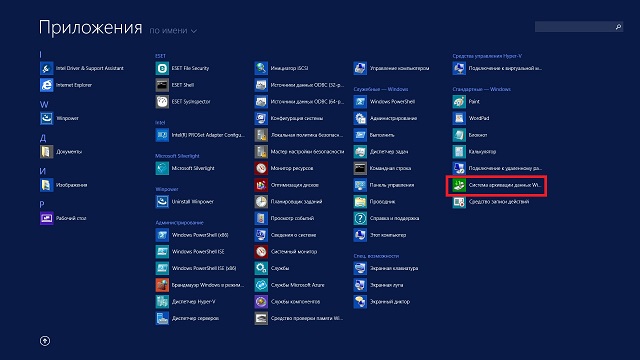The width and height of the screenshot is (640, 360).
Task: Open ESET Shell
Action: pos(175,85)
